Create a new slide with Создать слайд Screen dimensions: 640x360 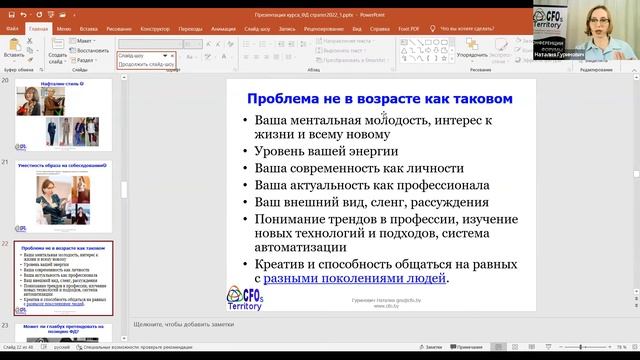(58, 51)
